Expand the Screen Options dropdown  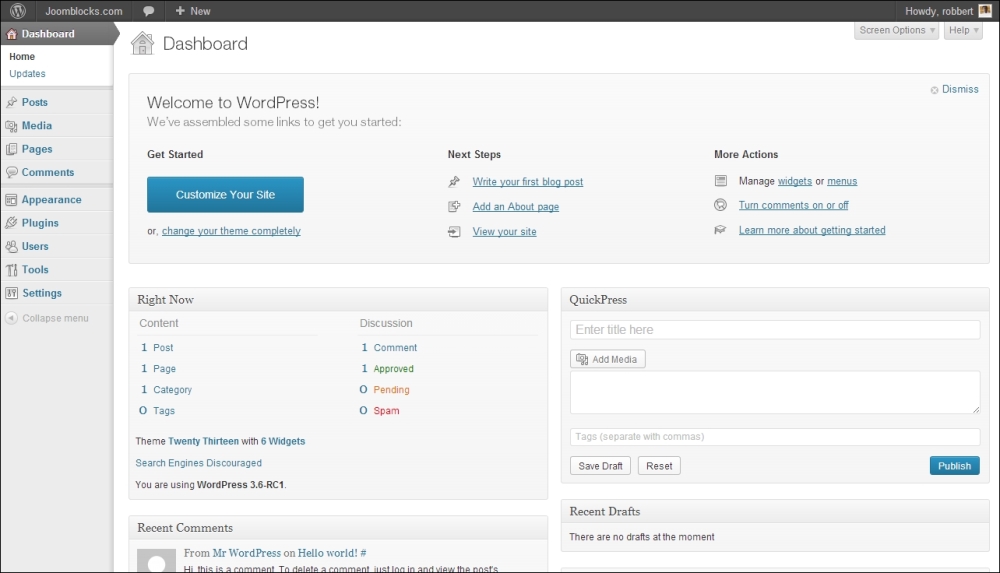(x=897, y=30)
